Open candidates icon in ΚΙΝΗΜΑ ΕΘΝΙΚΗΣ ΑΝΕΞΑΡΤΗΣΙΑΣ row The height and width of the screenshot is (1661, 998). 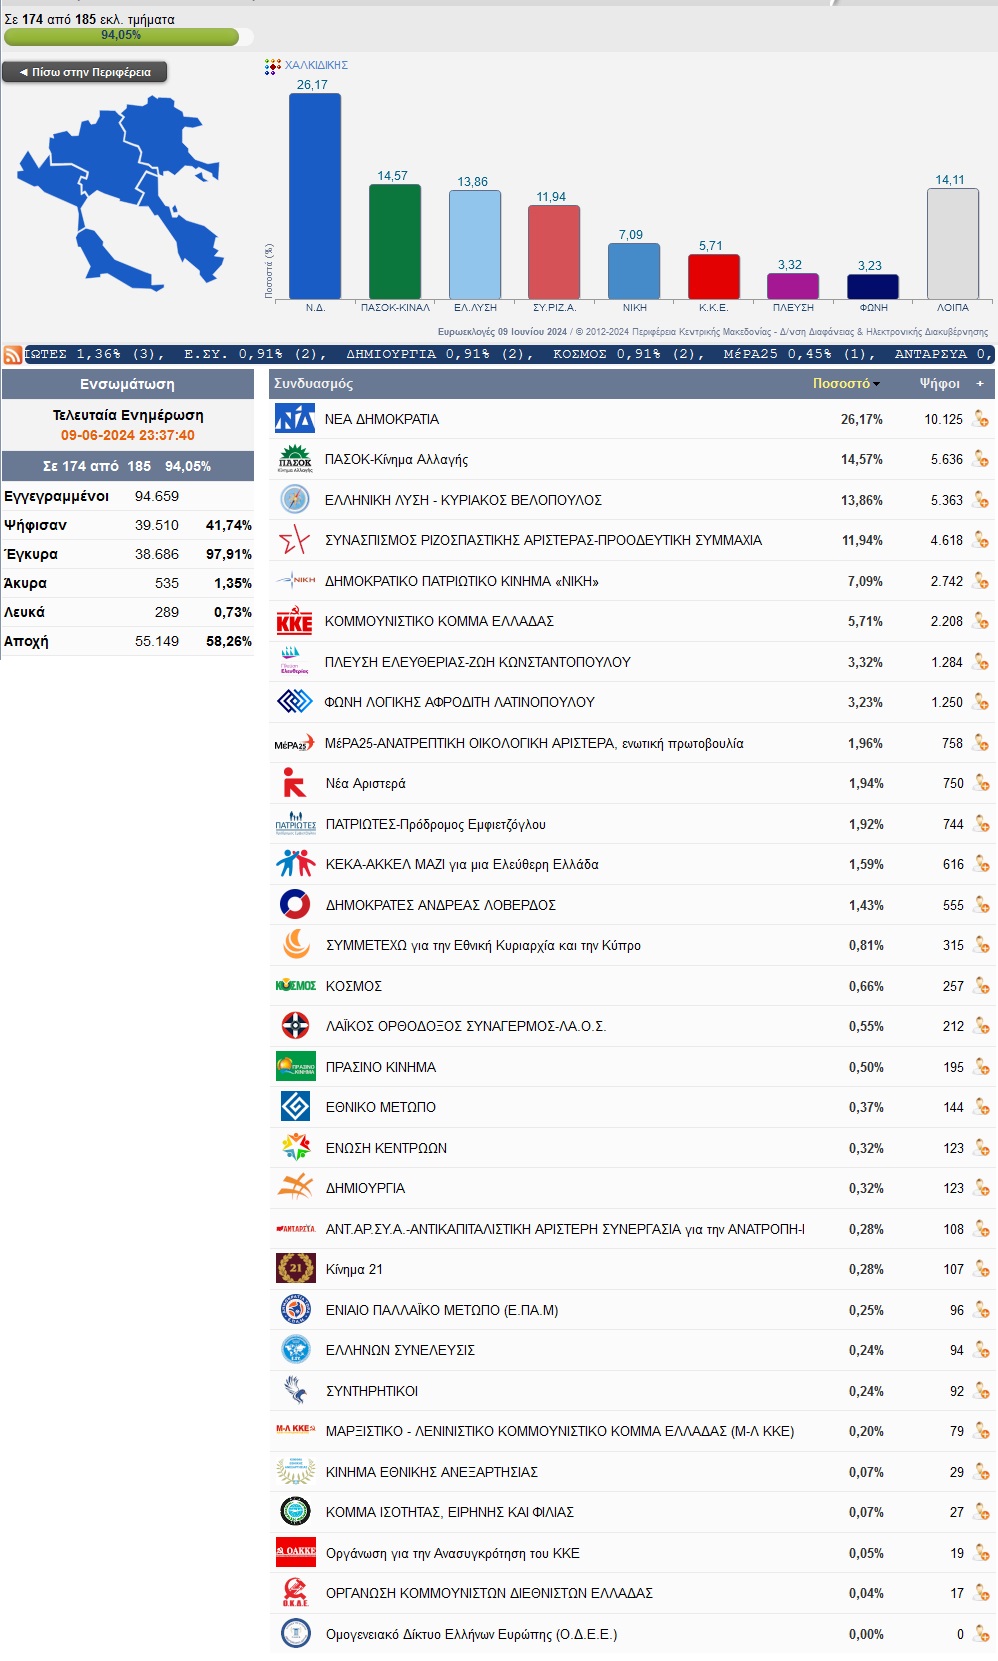point(981,1472)
